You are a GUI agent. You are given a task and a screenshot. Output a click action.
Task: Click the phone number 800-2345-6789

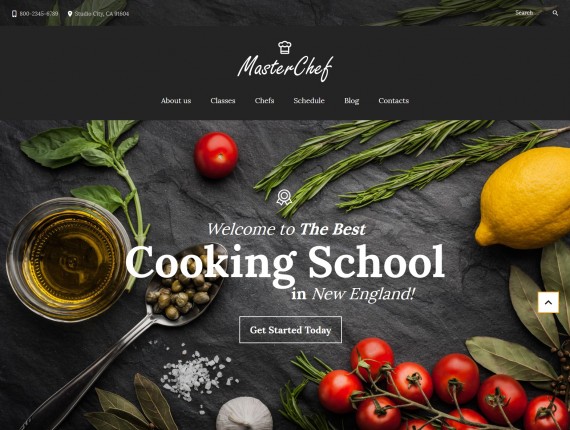click(x=39, y=14)
